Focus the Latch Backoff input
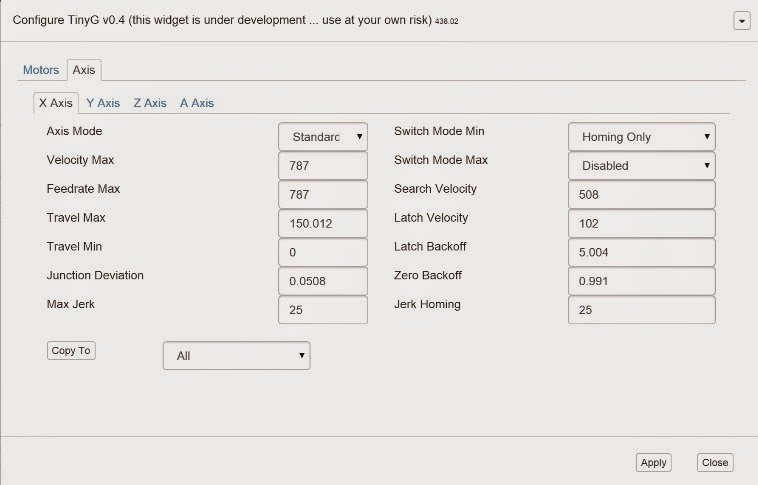 pos(641,253)
